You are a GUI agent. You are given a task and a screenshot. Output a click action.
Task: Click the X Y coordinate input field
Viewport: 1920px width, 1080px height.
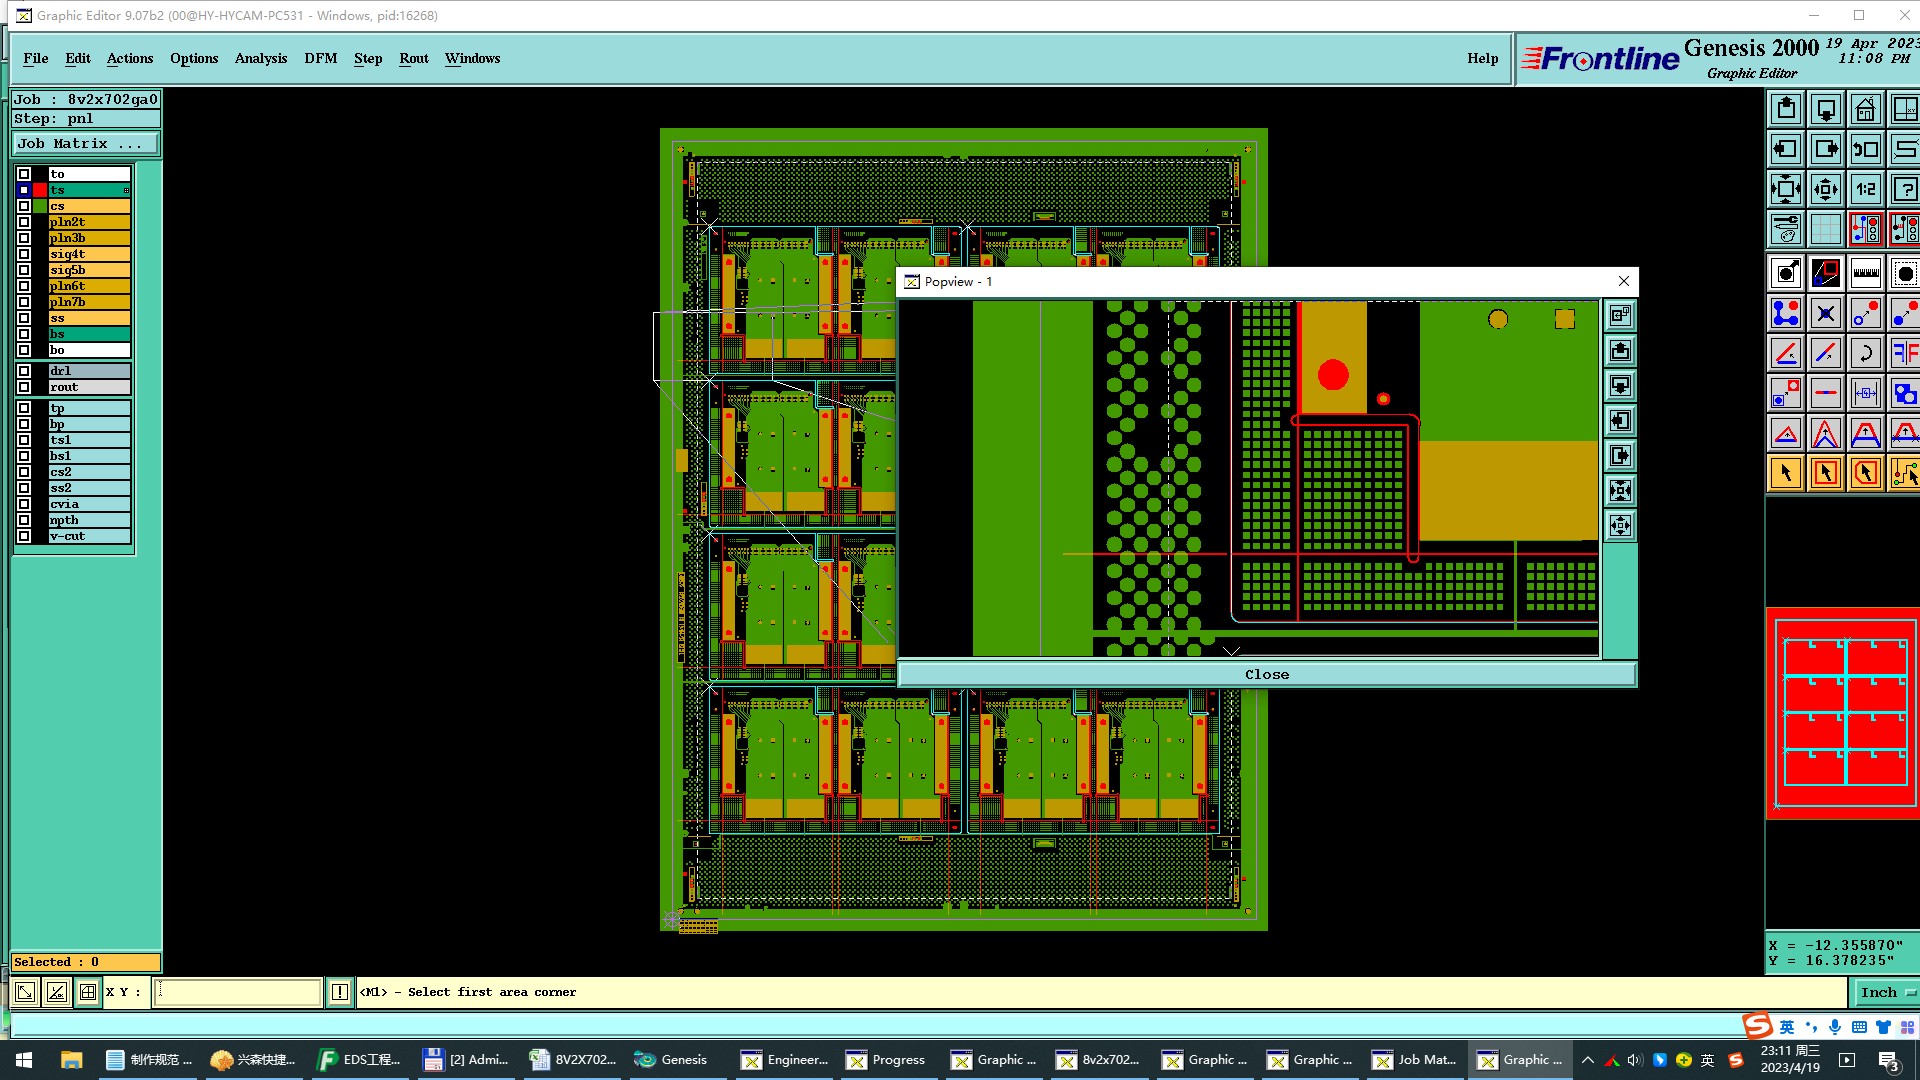click(x=237, y=992)
